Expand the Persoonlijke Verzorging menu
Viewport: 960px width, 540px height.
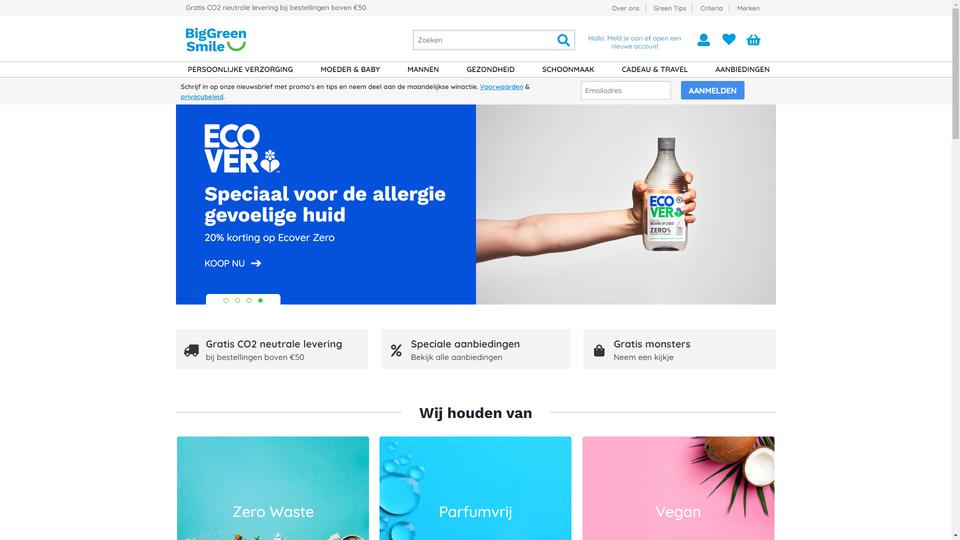click(240, 70)
